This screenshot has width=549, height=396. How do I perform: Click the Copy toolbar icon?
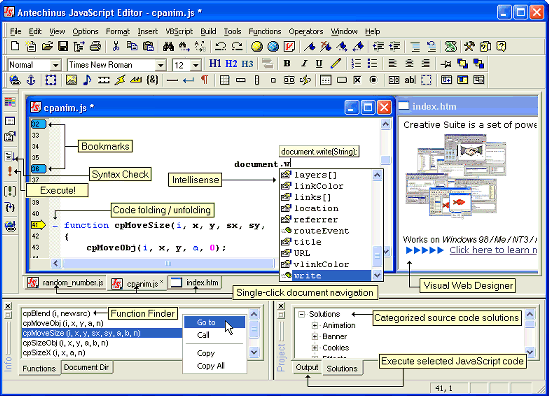point(132,46)
